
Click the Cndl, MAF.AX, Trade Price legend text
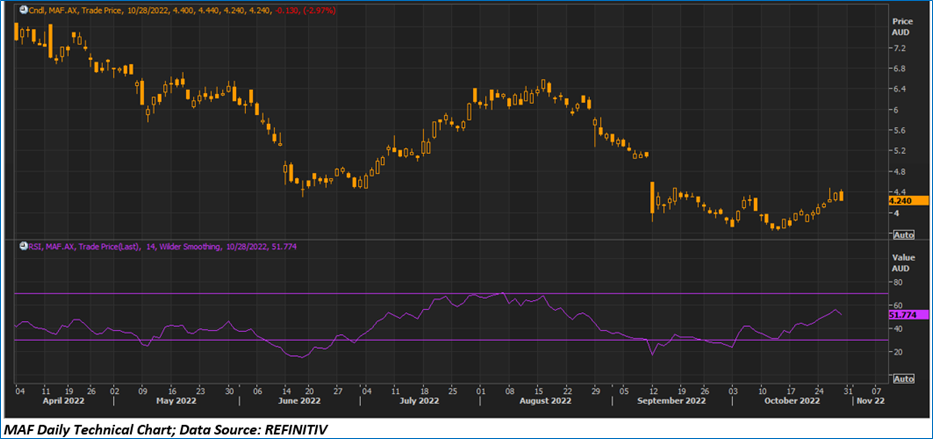coord(73,10)
